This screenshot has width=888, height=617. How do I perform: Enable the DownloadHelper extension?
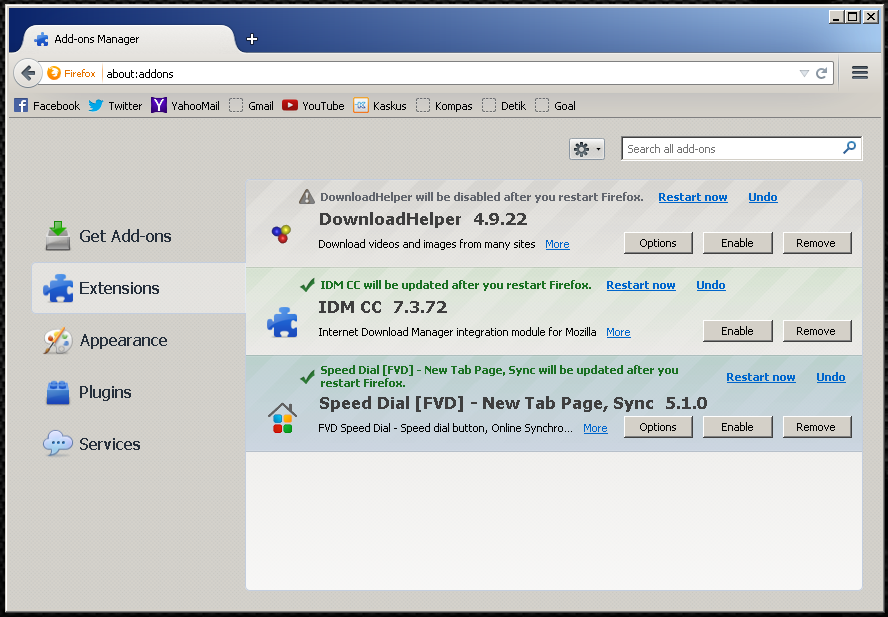pyautogui.click(x=737, y=243)
